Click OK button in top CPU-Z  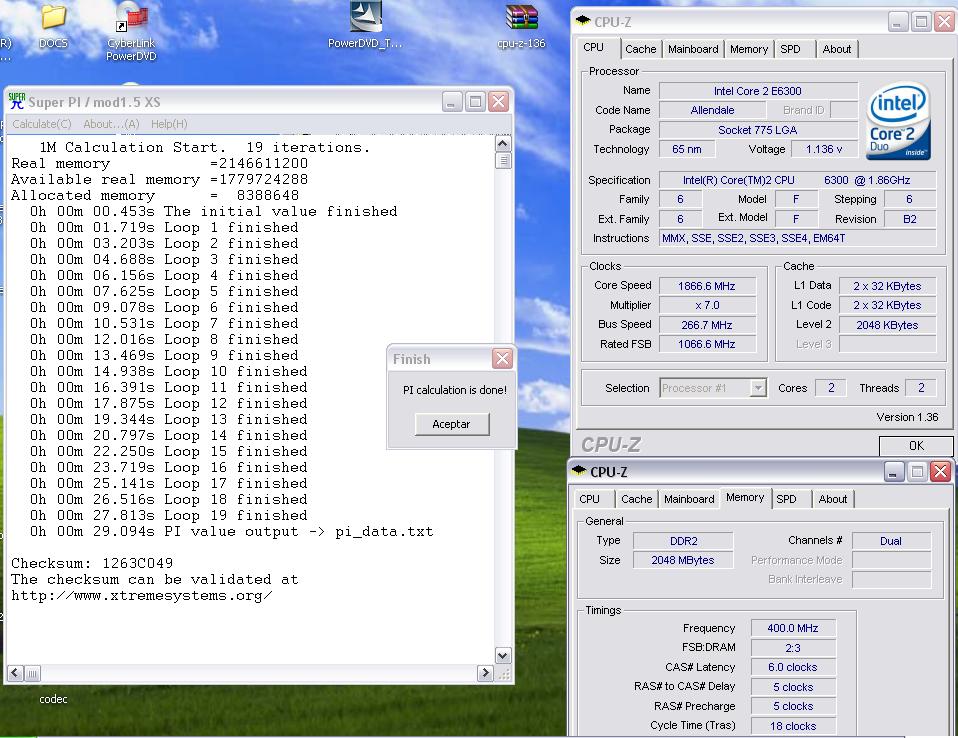point(916,445)
